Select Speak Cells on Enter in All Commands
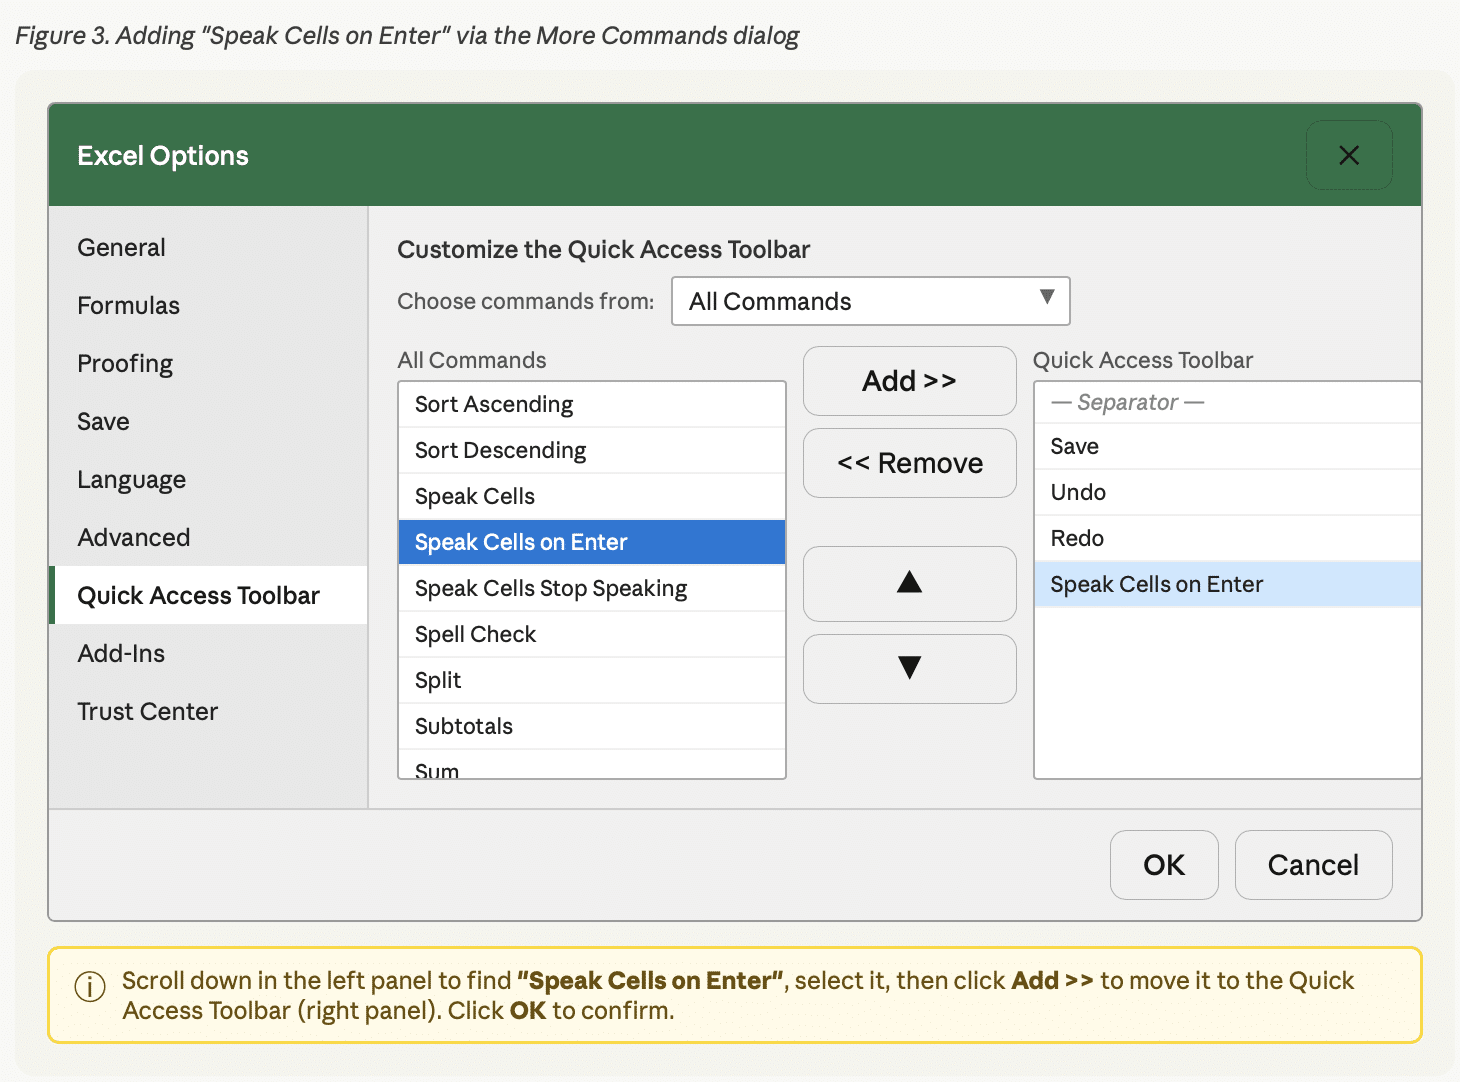 tap(592, 543)
